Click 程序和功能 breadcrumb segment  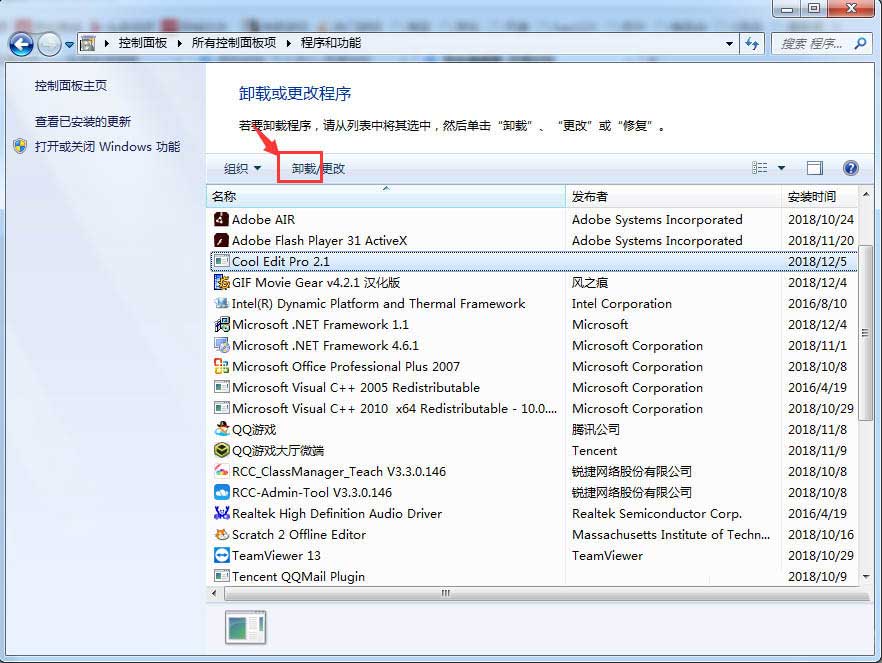pos(331,43)
